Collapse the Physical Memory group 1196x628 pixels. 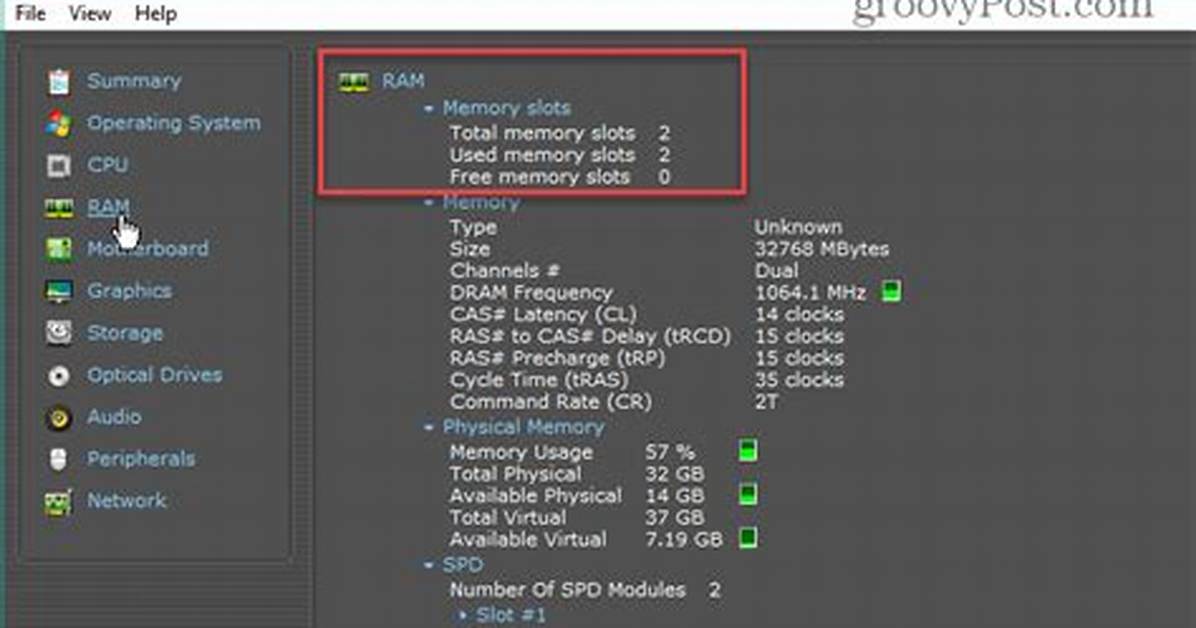click(429, 428)
